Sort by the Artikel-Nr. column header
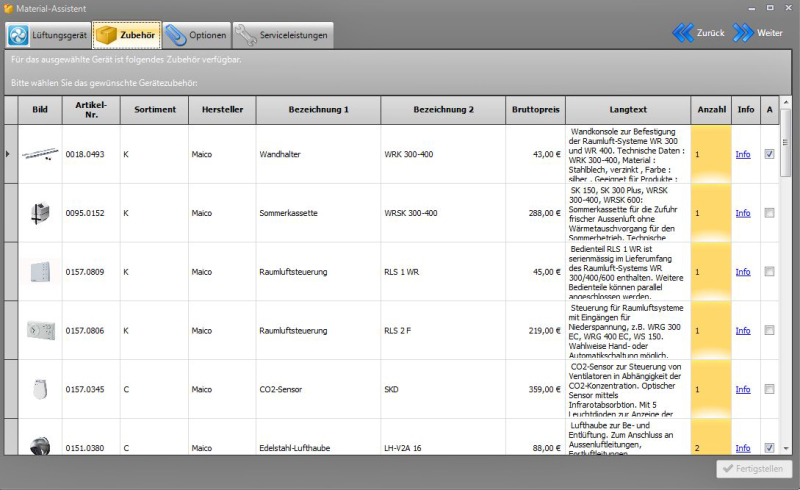Viewport: 800px width, 490px height. click(91, 110)
